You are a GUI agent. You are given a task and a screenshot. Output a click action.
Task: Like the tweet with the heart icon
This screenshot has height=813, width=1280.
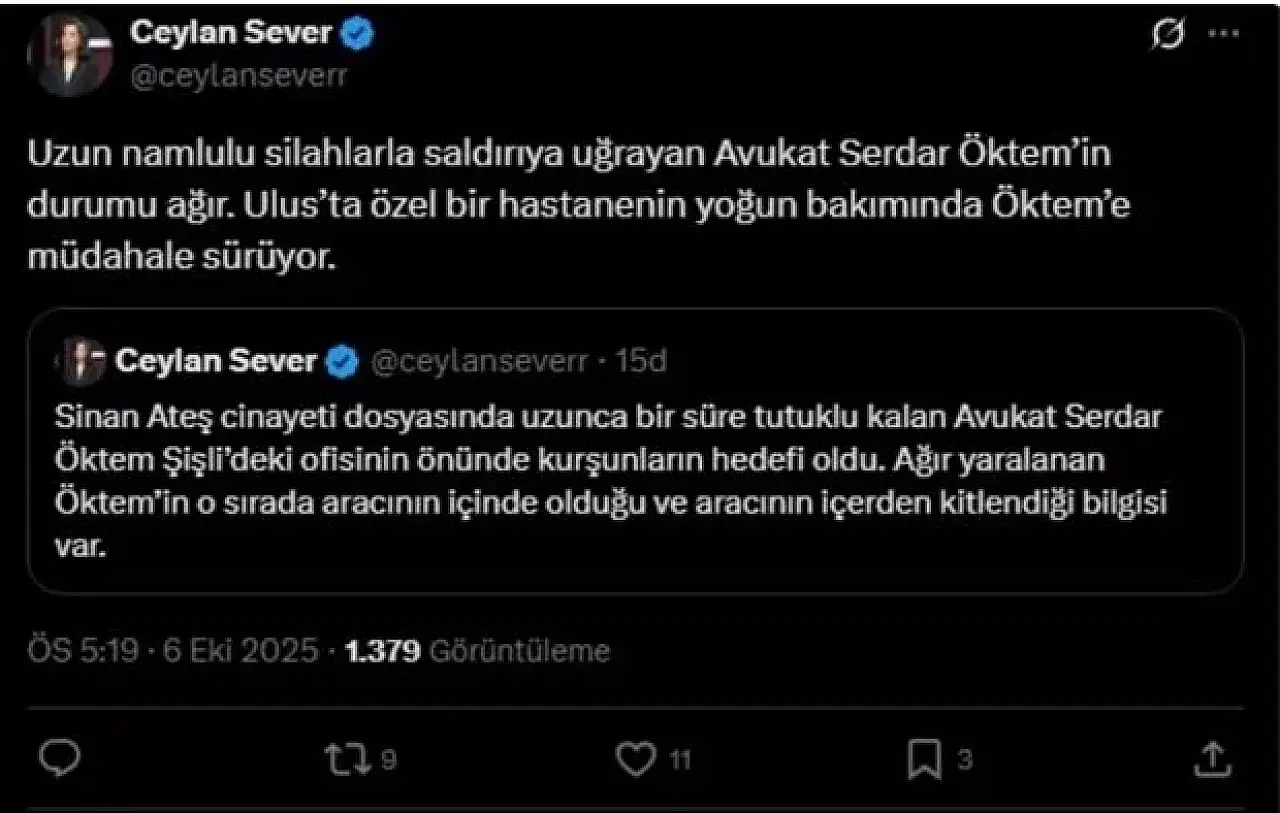(635, 759)
